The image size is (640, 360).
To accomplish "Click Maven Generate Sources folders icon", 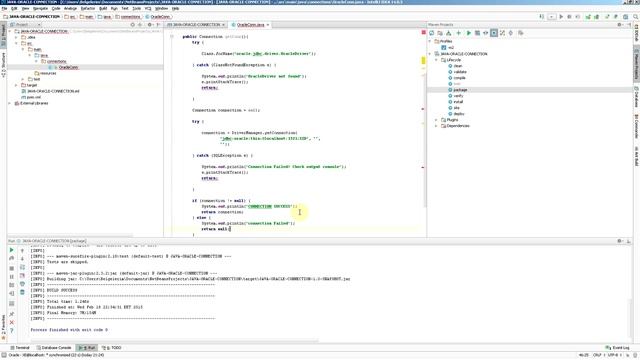I will click(440, 33).
